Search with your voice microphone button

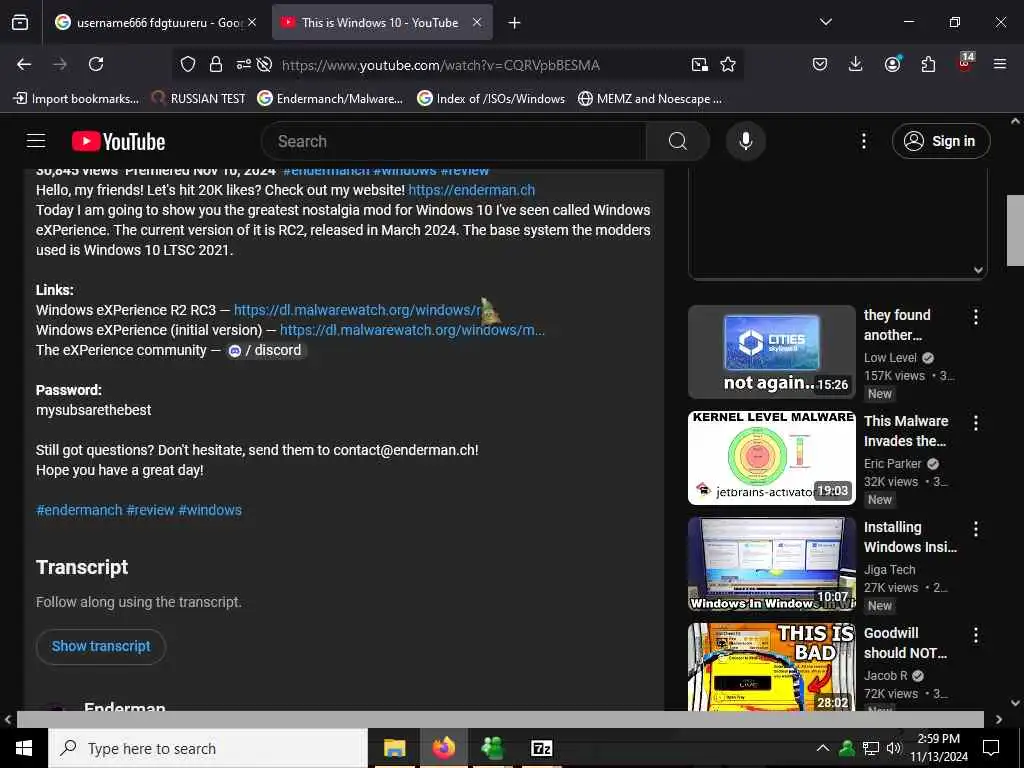tap(746, 141)
